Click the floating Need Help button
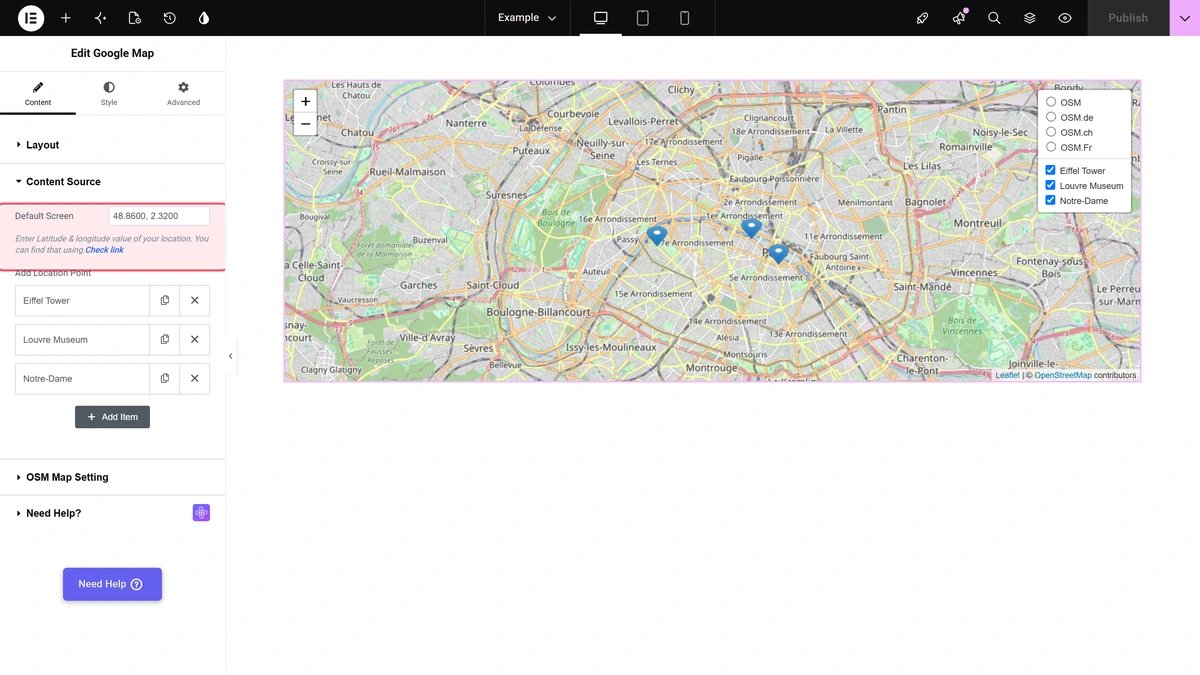Screen dimensions: 1200x675 (112, 584)
